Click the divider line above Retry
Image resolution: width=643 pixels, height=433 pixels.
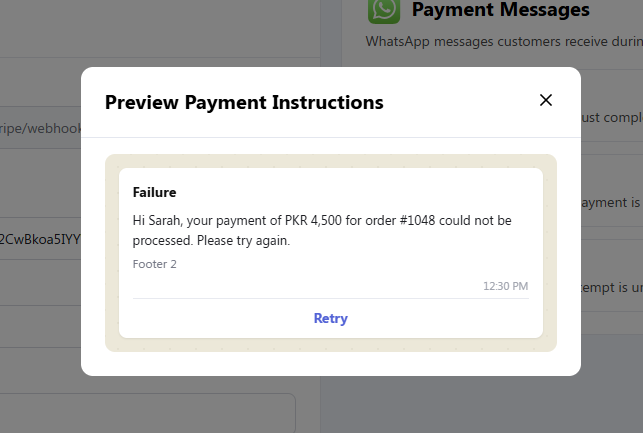click(x=331, y=299)
